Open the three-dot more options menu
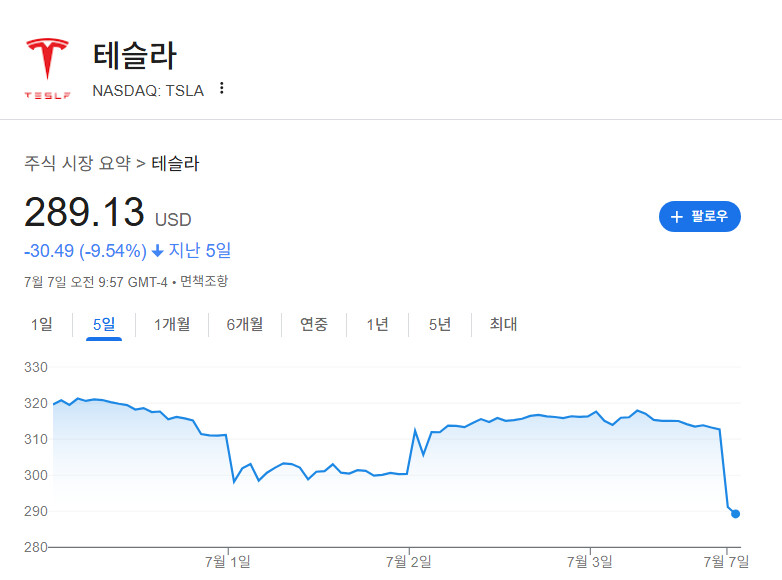 coord(222,88)
